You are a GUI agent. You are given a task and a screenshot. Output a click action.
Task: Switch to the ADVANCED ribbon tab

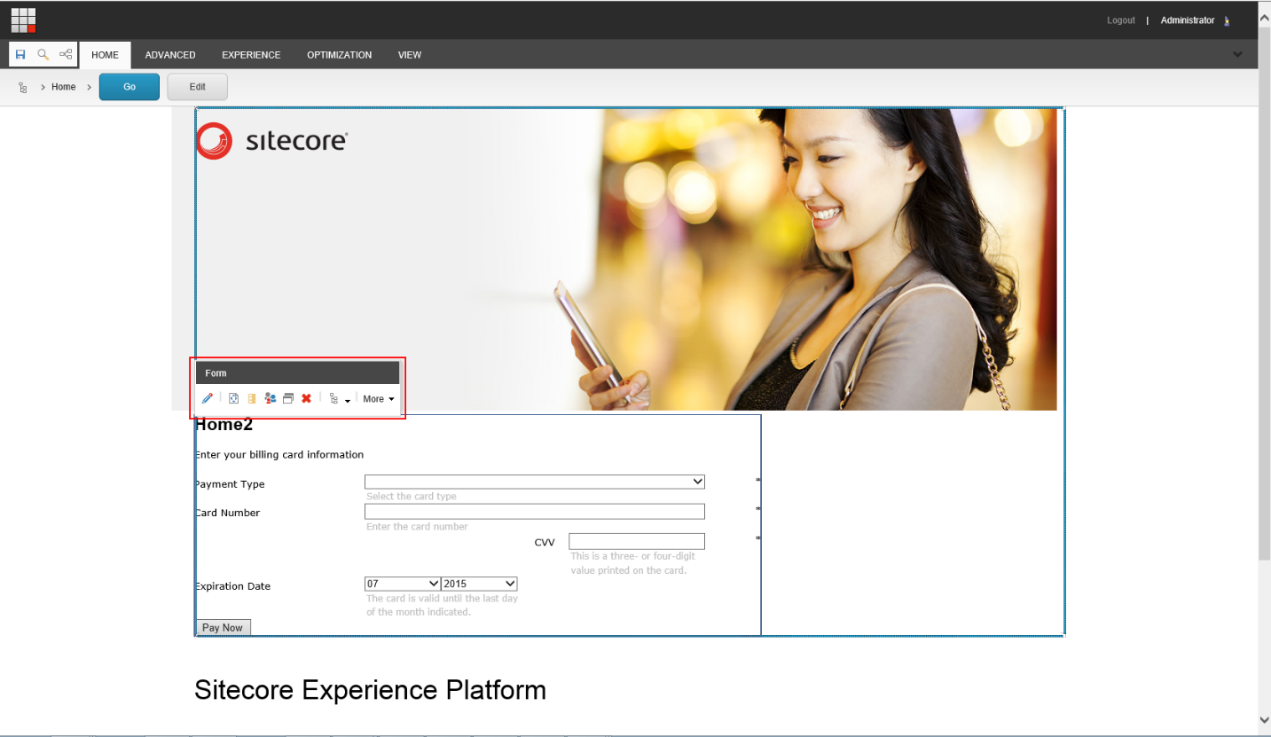point(170,55)
